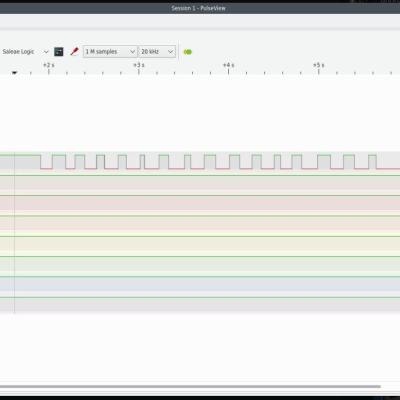This screenshot has width=400, height=400.
Task: Click the horizontal scrollbar at bottom
Action: (x=190, y=387)
